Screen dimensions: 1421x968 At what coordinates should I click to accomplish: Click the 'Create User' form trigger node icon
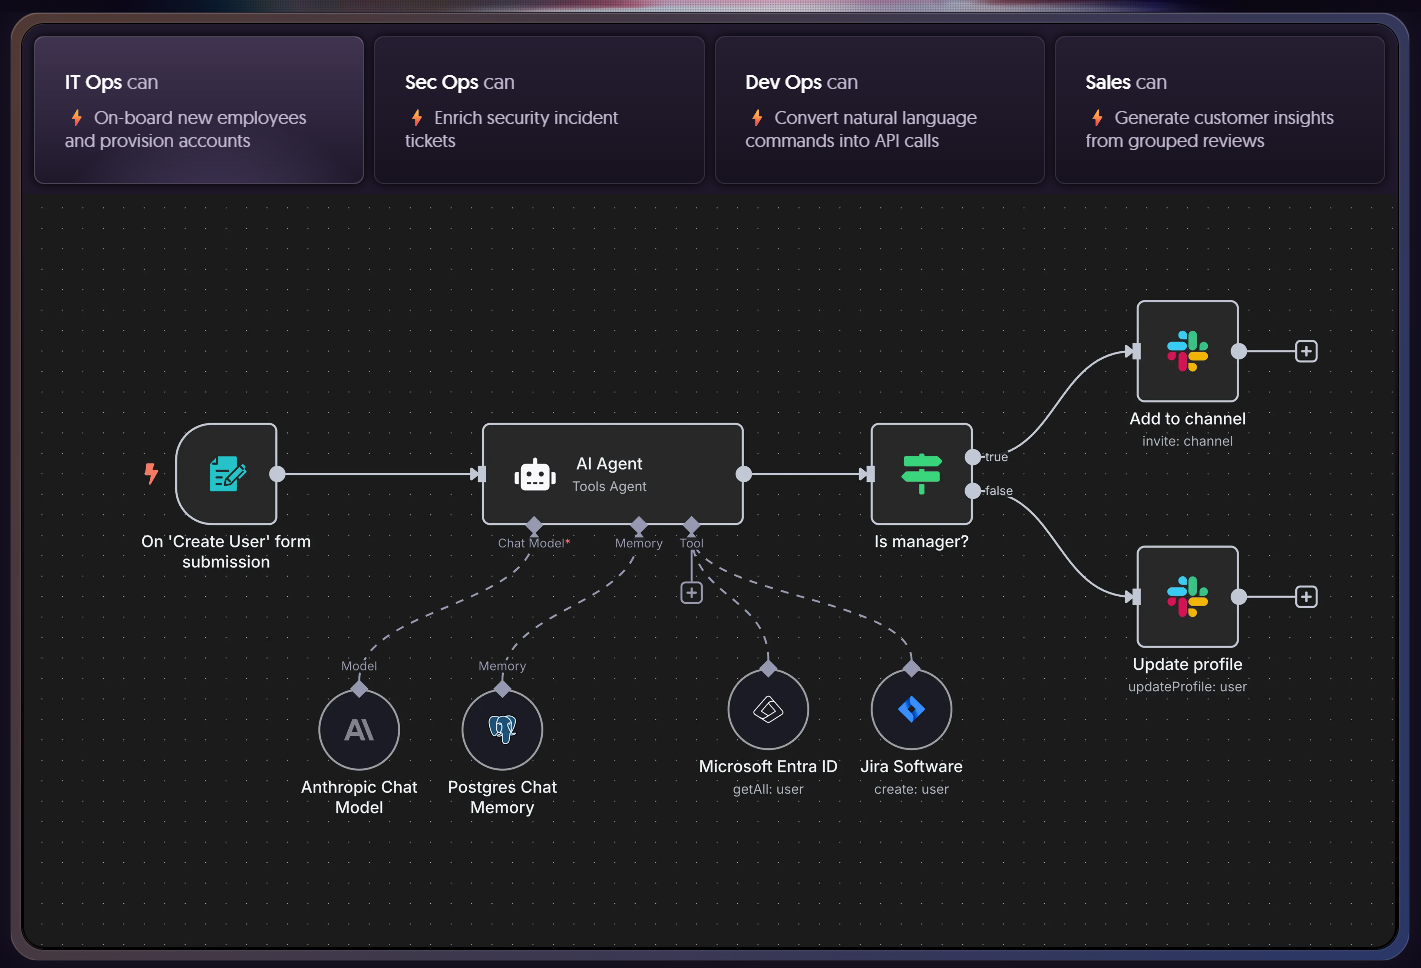tap(227, 474)
